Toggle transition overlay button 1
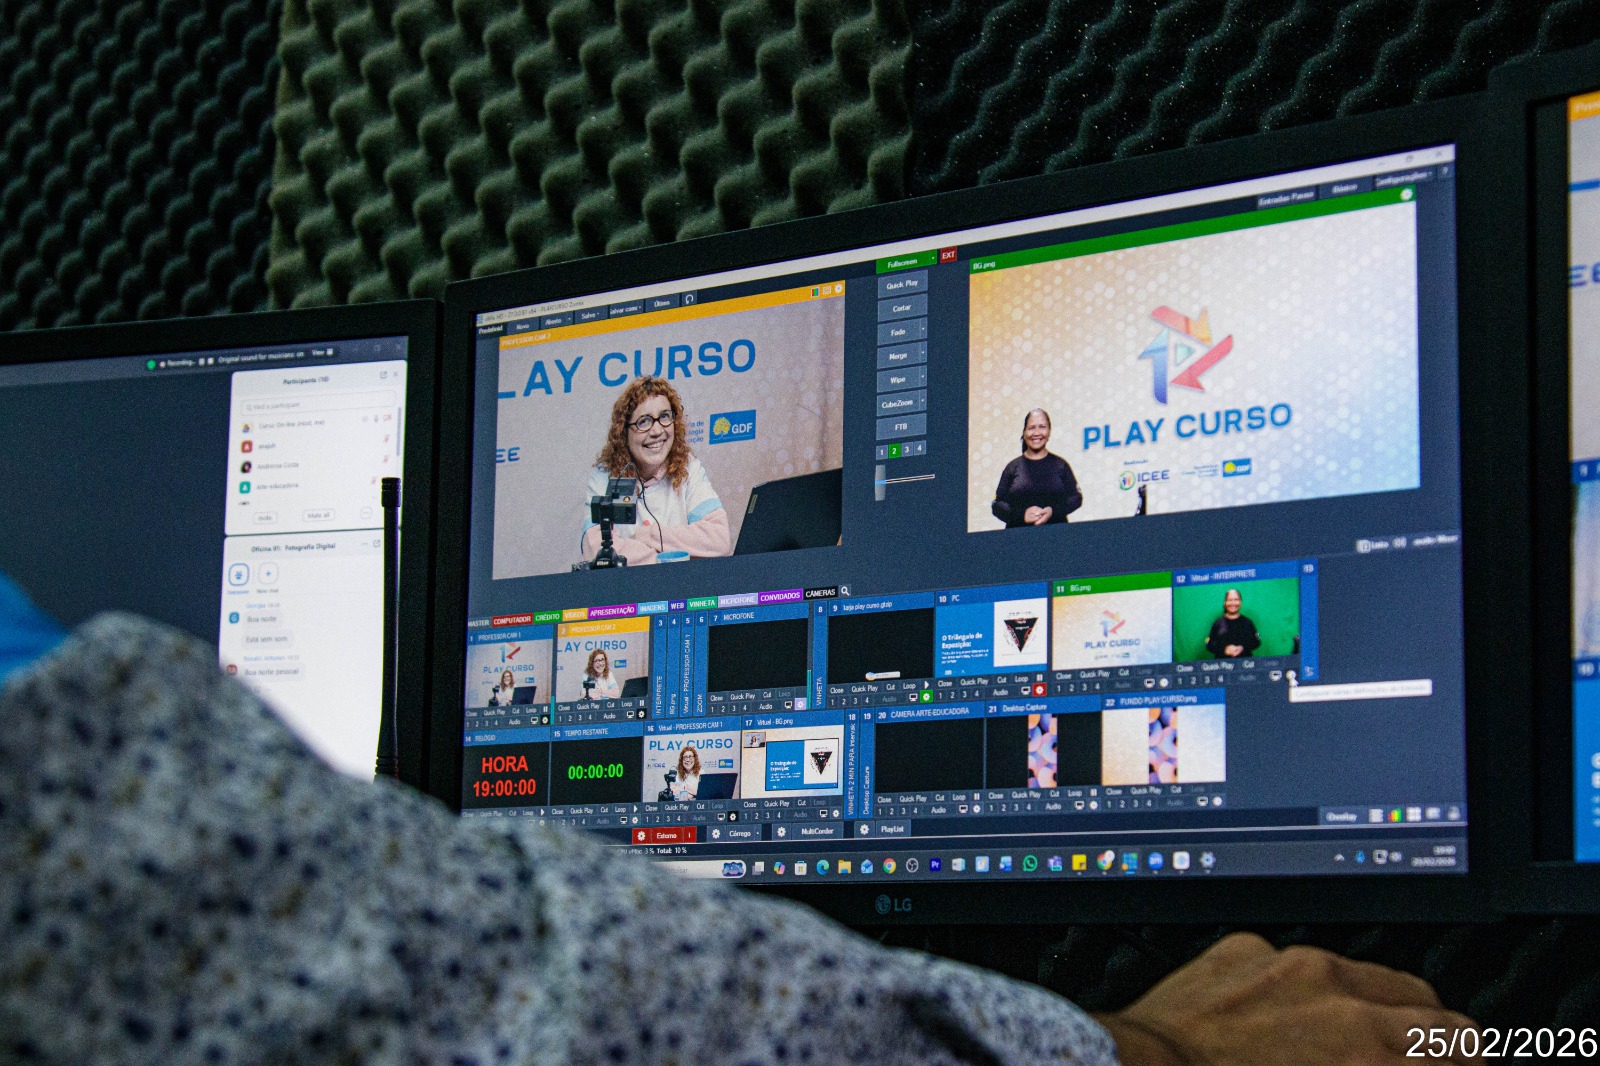1600x1066 pixels. [x=882, y=452]
